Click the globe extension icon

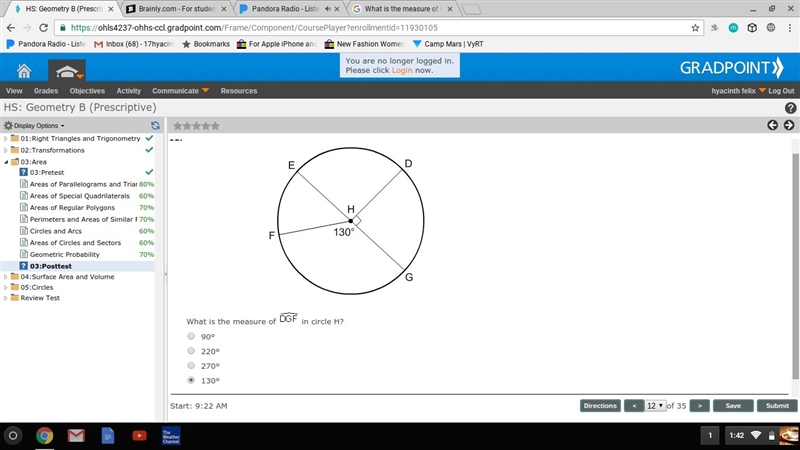771,28
